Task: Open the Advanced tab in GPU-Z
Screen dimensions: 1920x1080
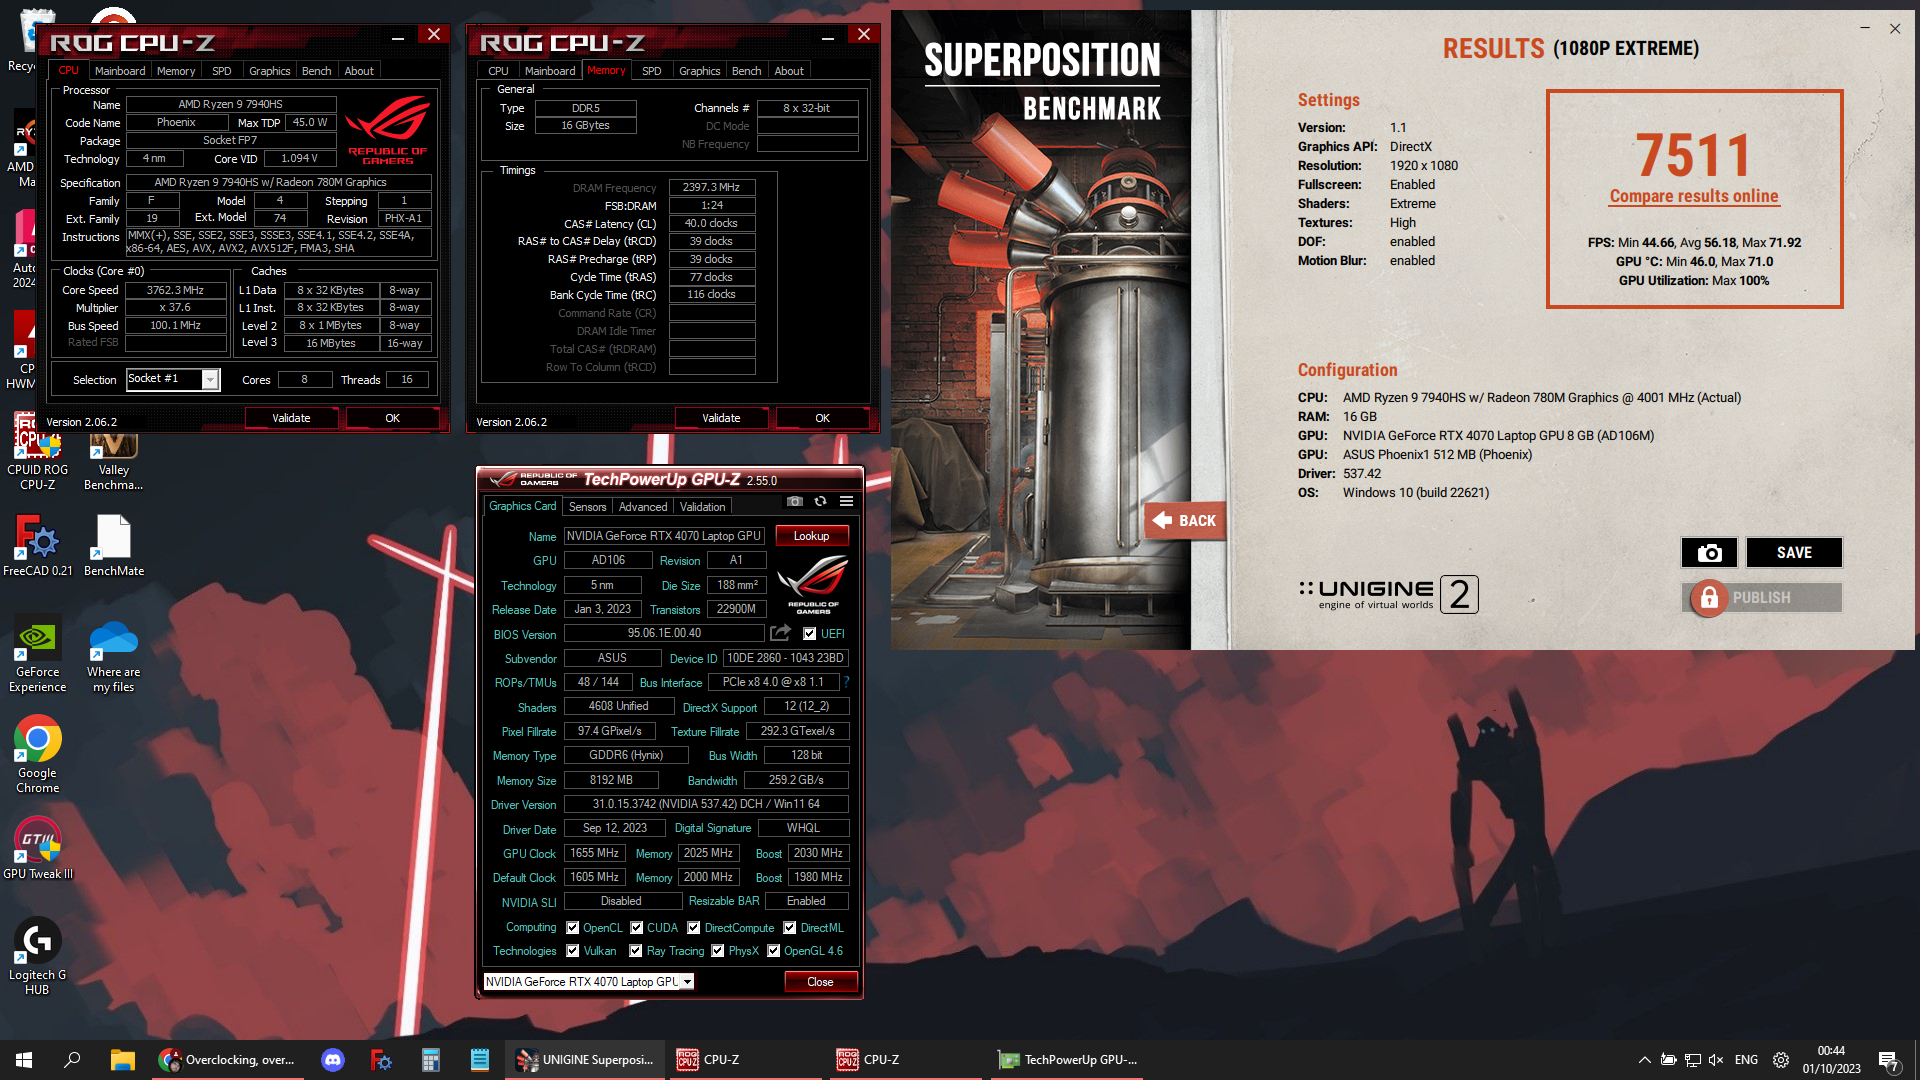Action: (643, 507)
